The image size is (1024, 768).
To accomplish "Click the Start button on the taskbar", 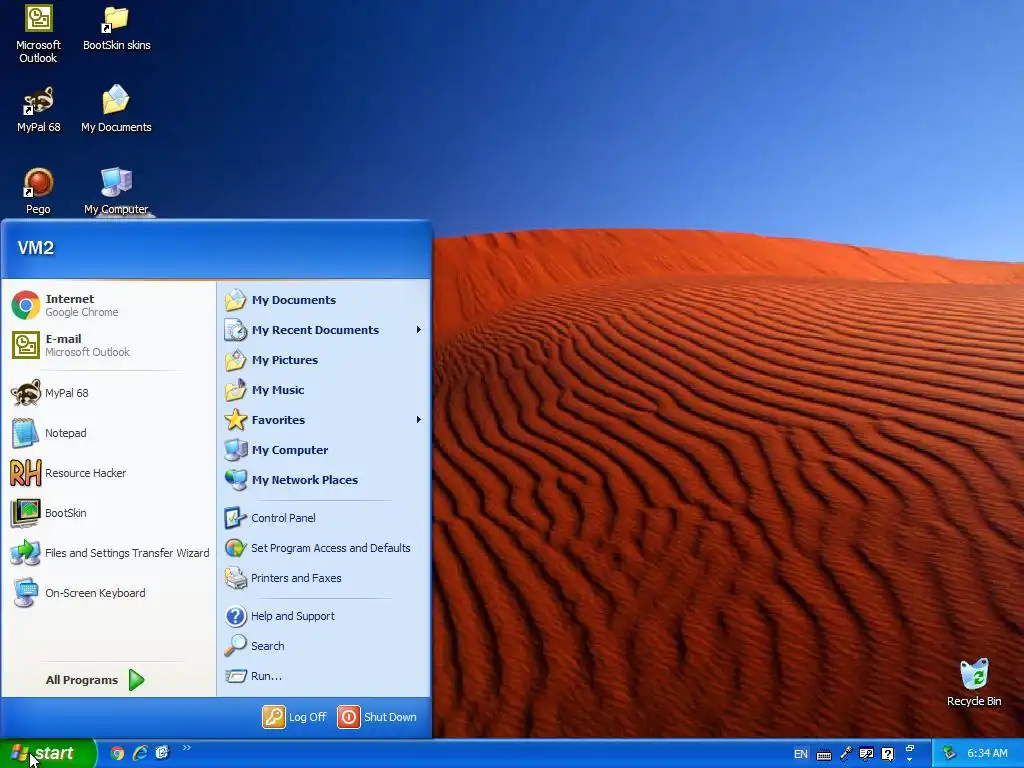I will click(48, 754).
